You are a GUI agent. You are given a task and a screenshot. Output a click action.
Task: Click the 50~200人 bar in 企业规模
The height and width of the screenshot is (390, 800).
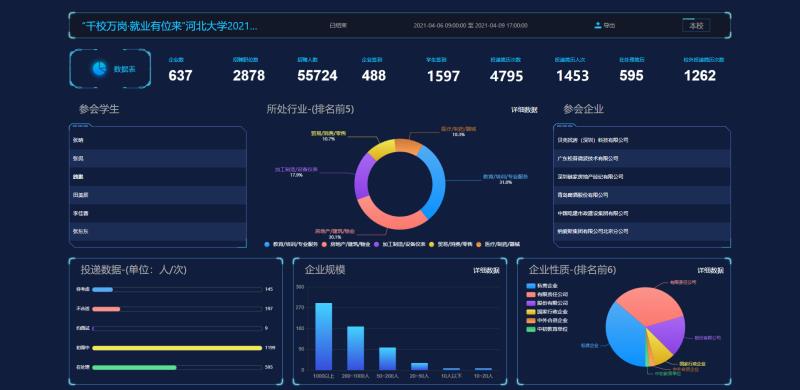point(387,358)
